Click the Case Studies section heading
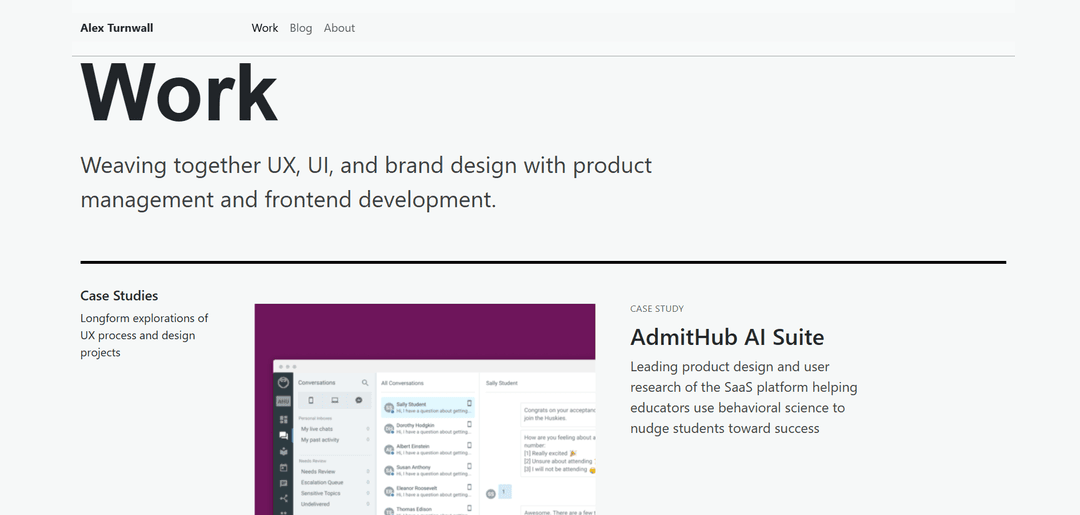This screenshot has height=515, width=1080. pyautogui.click(x=119, y=295)
